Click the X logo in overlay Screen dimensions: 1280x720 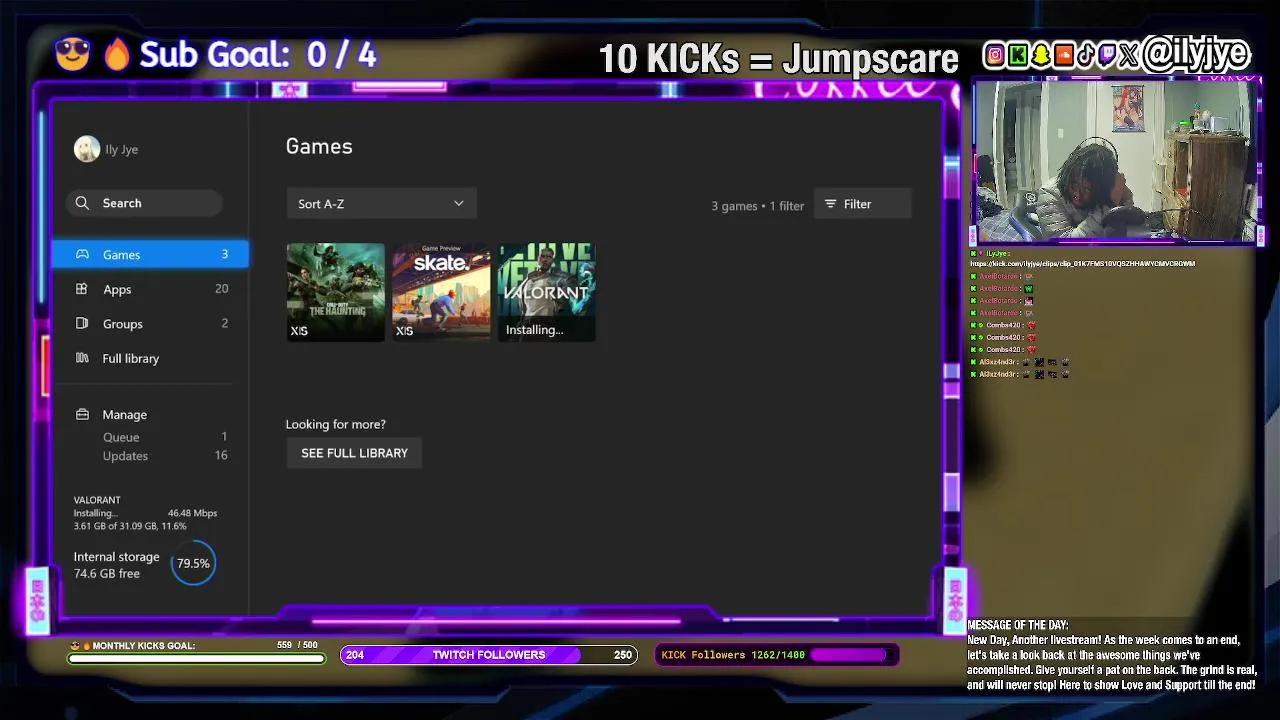tap(1129, 55)
